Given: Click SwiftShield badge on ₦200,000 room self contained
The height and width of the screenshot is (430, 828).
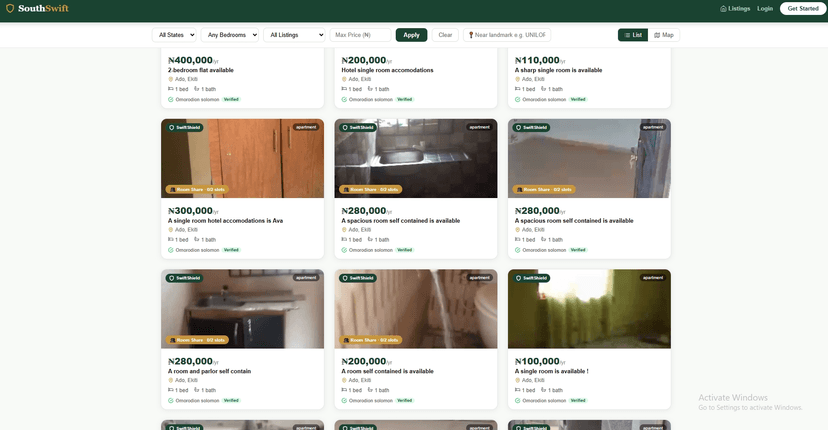Looking at the screenshot, I should (x=357, y=278).
